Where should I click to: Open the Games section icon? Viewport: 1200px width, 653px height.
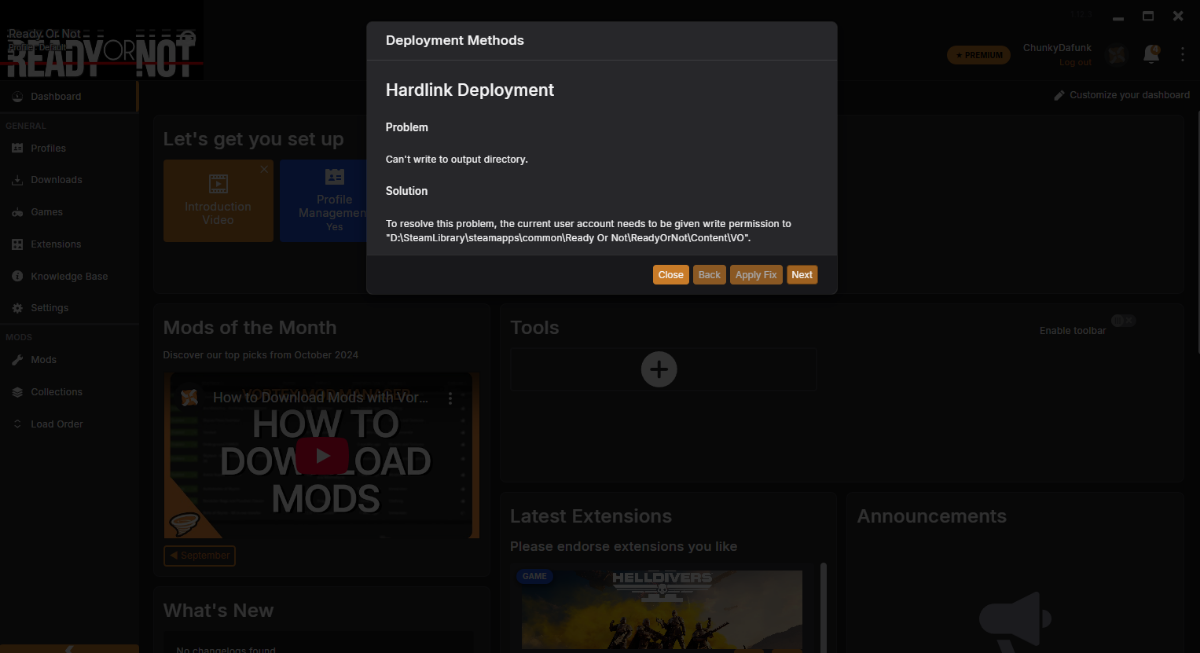click(x=18, y=212)
